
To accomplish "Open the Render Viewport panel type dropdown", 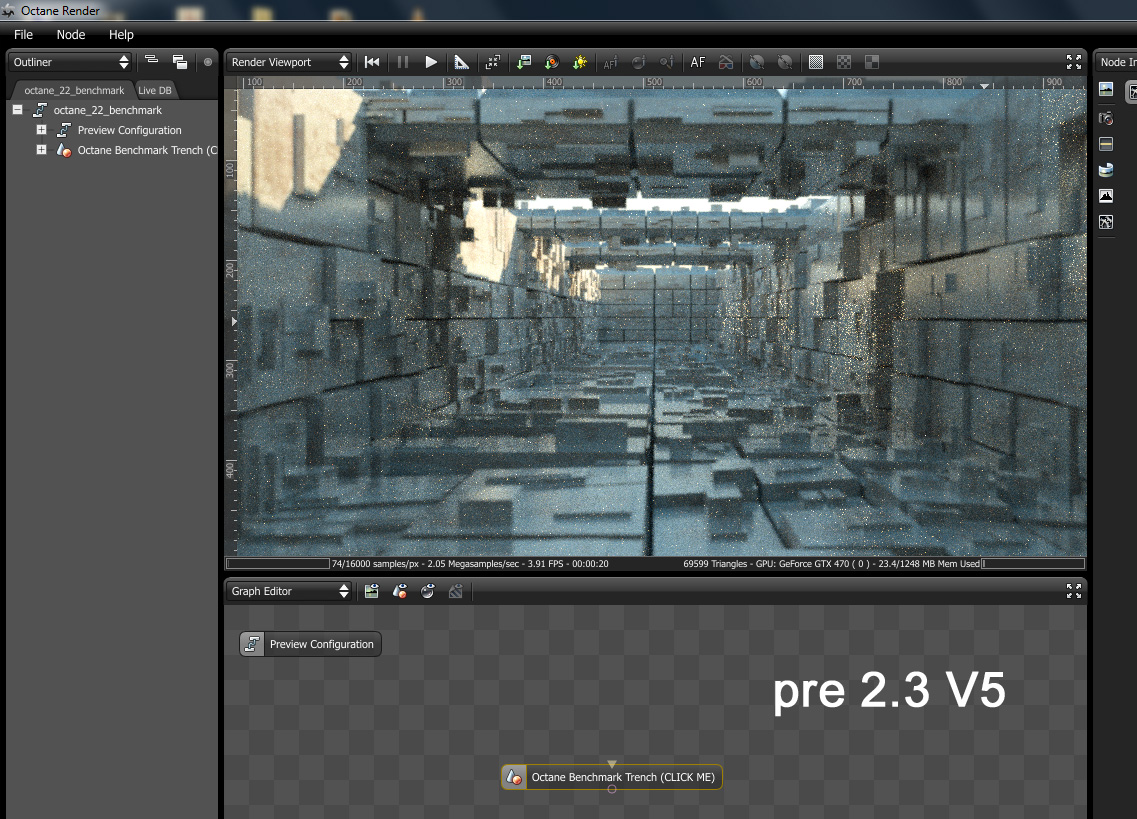I will [289, 62].
